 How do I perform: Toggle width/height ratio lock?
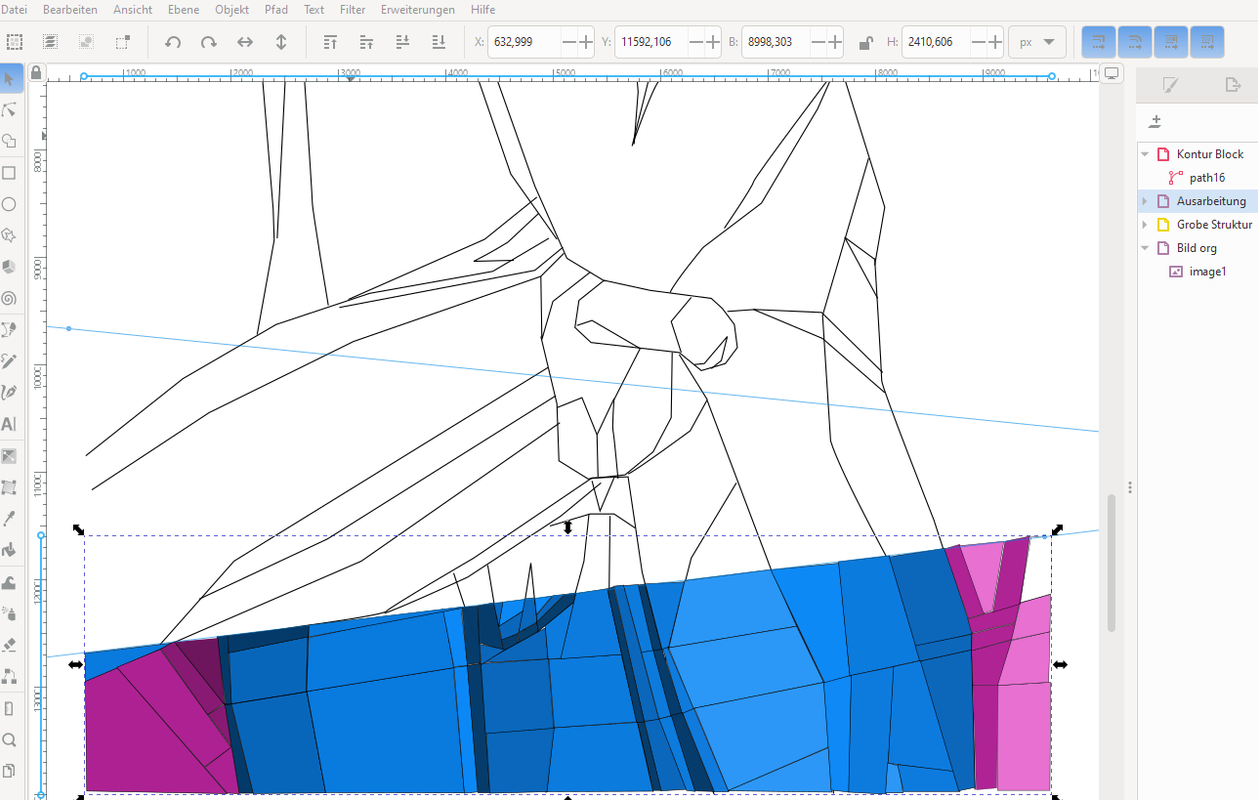click(866, 42)
